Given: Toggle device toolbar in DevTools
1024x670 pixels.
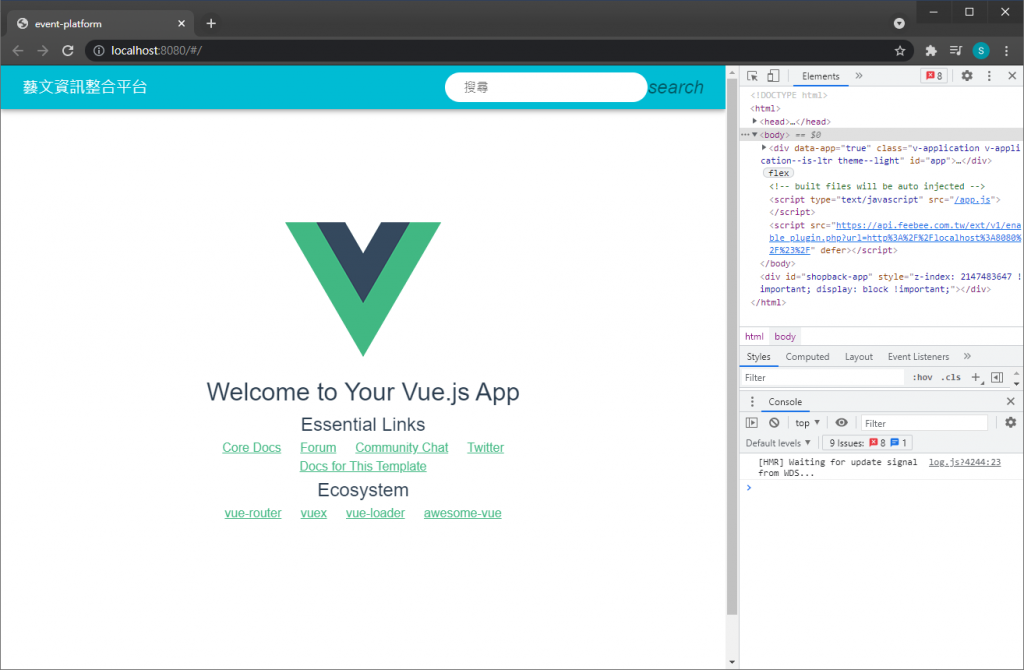Looking at the screenshot, I should 773,76.
